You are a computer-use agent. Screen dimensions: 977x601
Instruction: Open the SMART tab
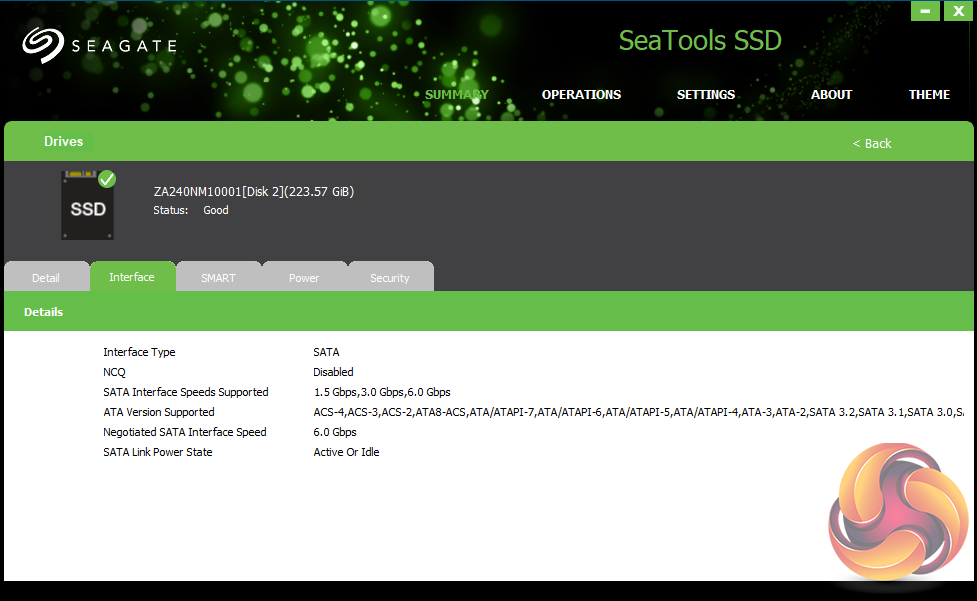[x=218, y=278]
